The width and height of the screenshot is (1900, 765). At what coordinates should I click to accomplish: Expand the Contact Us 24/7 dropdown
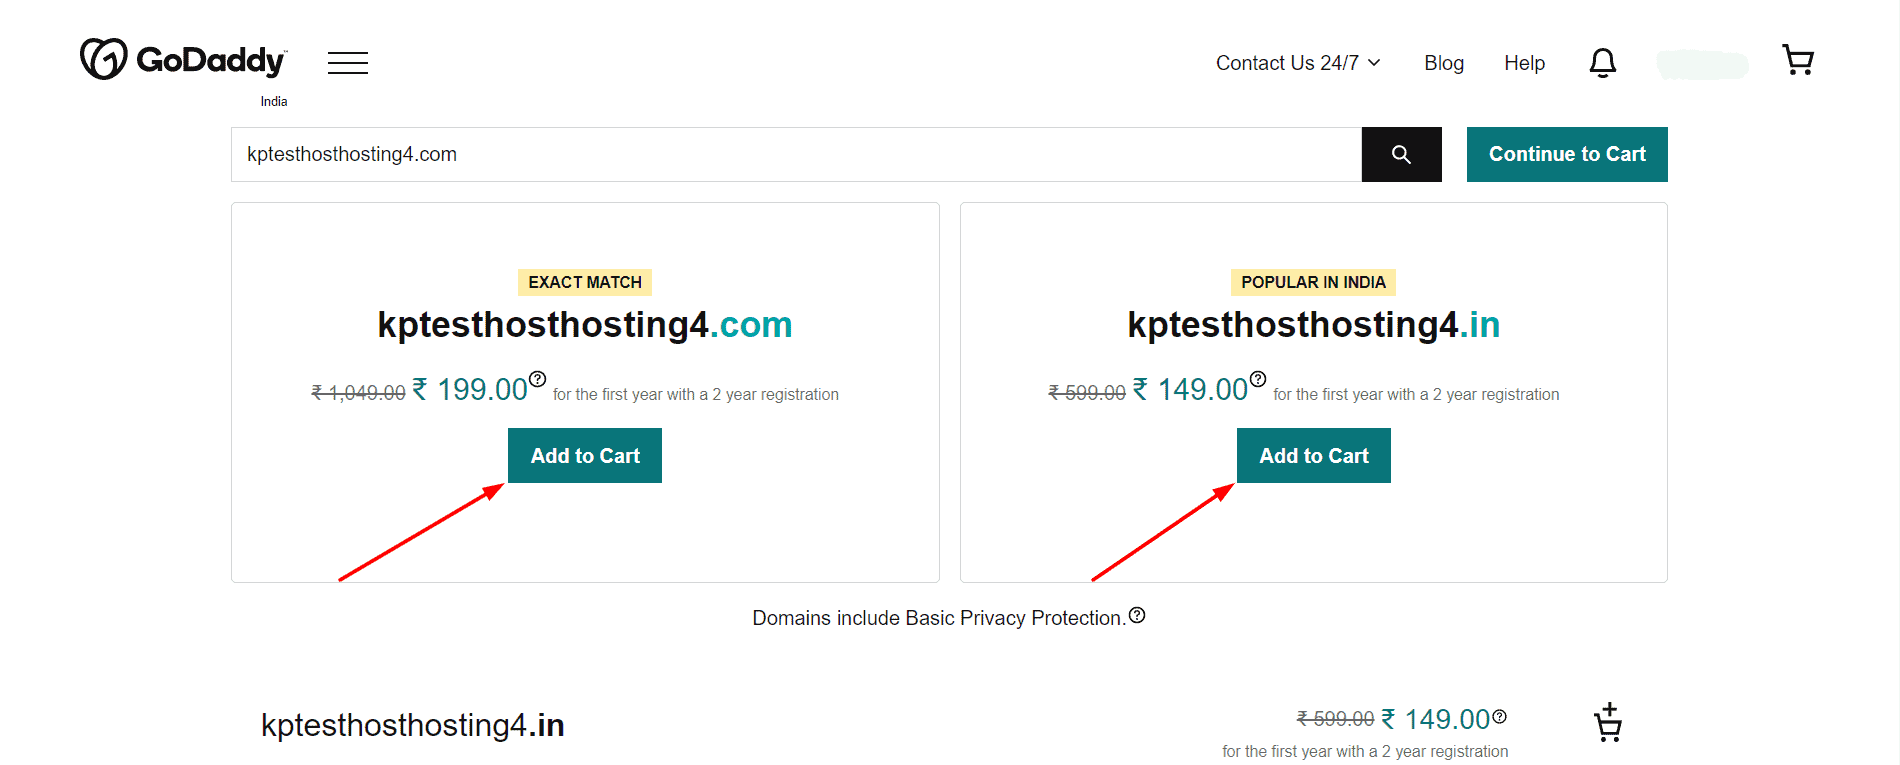pos(1298,63)
